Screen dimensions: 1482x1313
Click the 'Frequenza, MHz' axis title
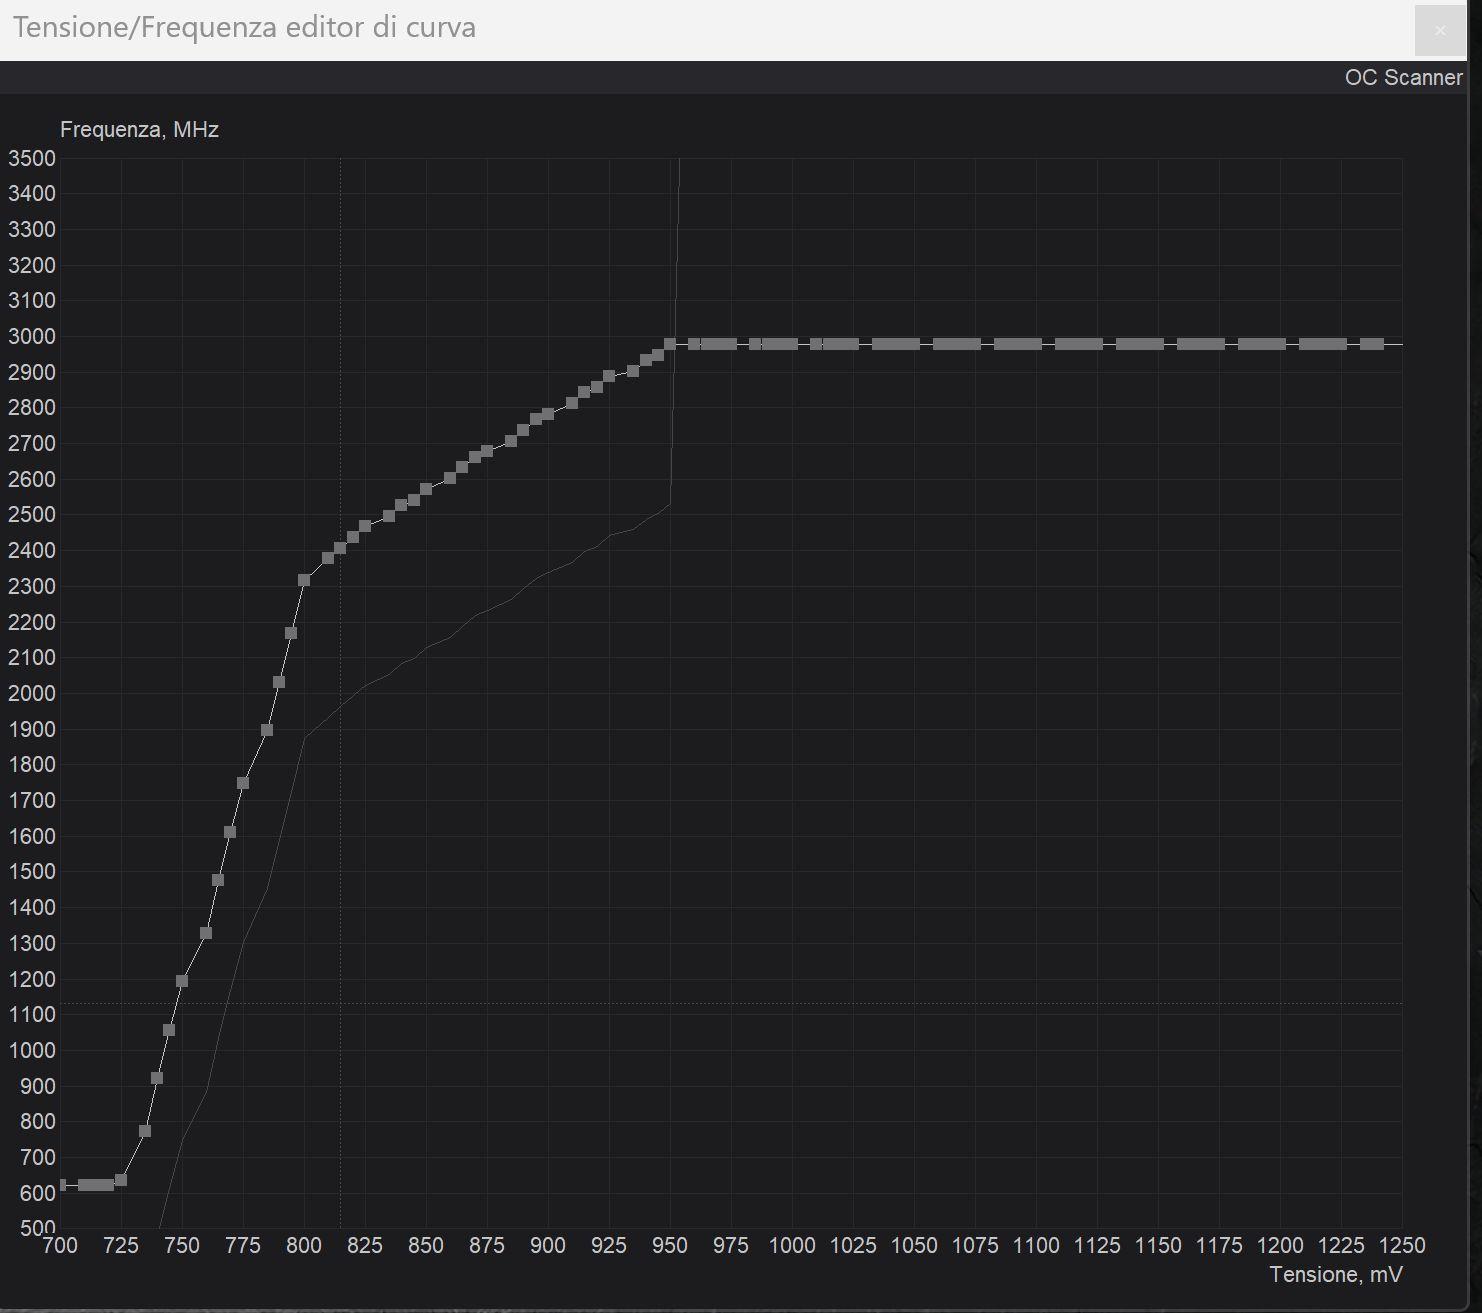coord(139,130)
